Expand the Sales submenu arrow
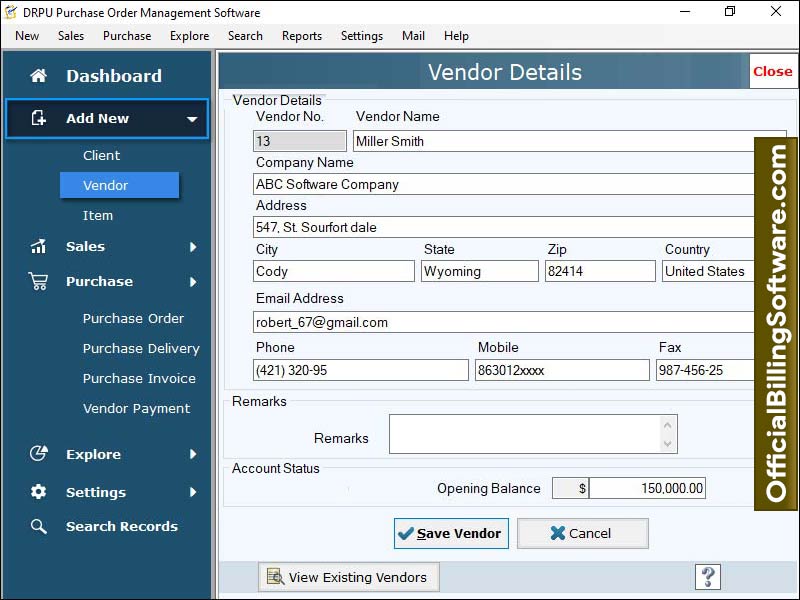Screen dimensions: 800x600 click(x=193, y=247)
